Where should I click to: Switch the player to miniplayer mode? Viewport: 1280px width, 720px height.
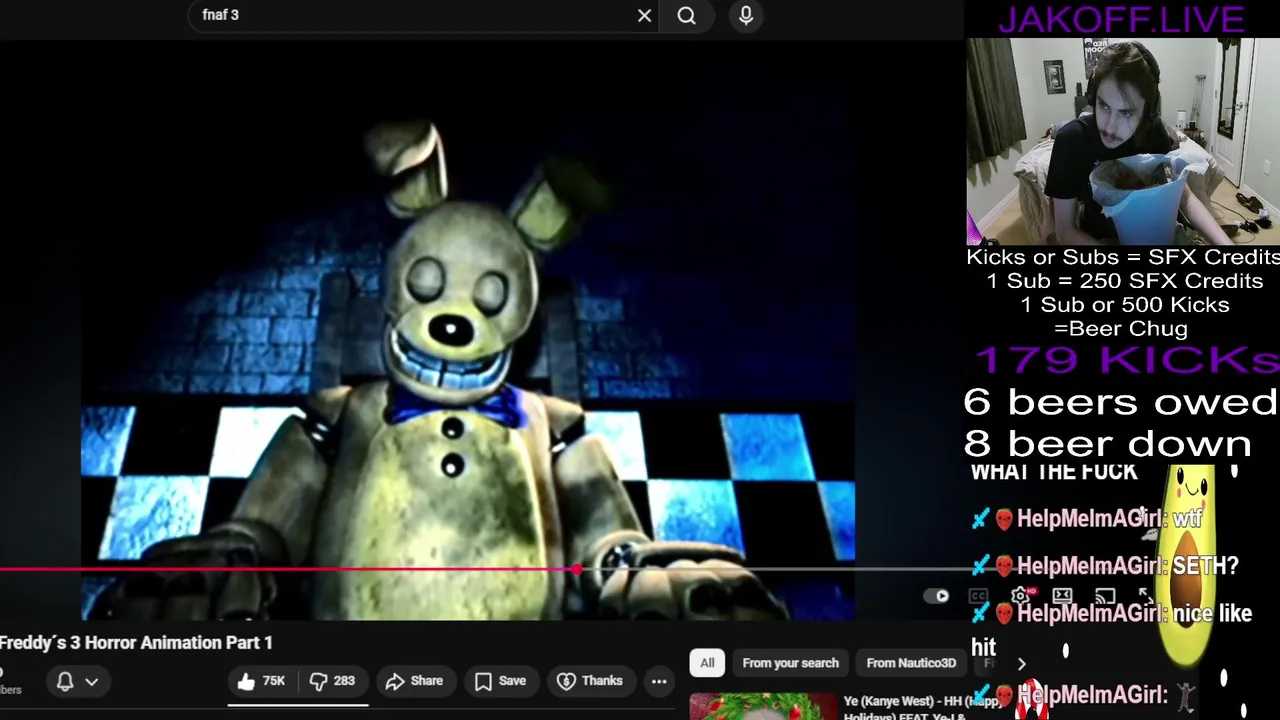(1062, 596)
